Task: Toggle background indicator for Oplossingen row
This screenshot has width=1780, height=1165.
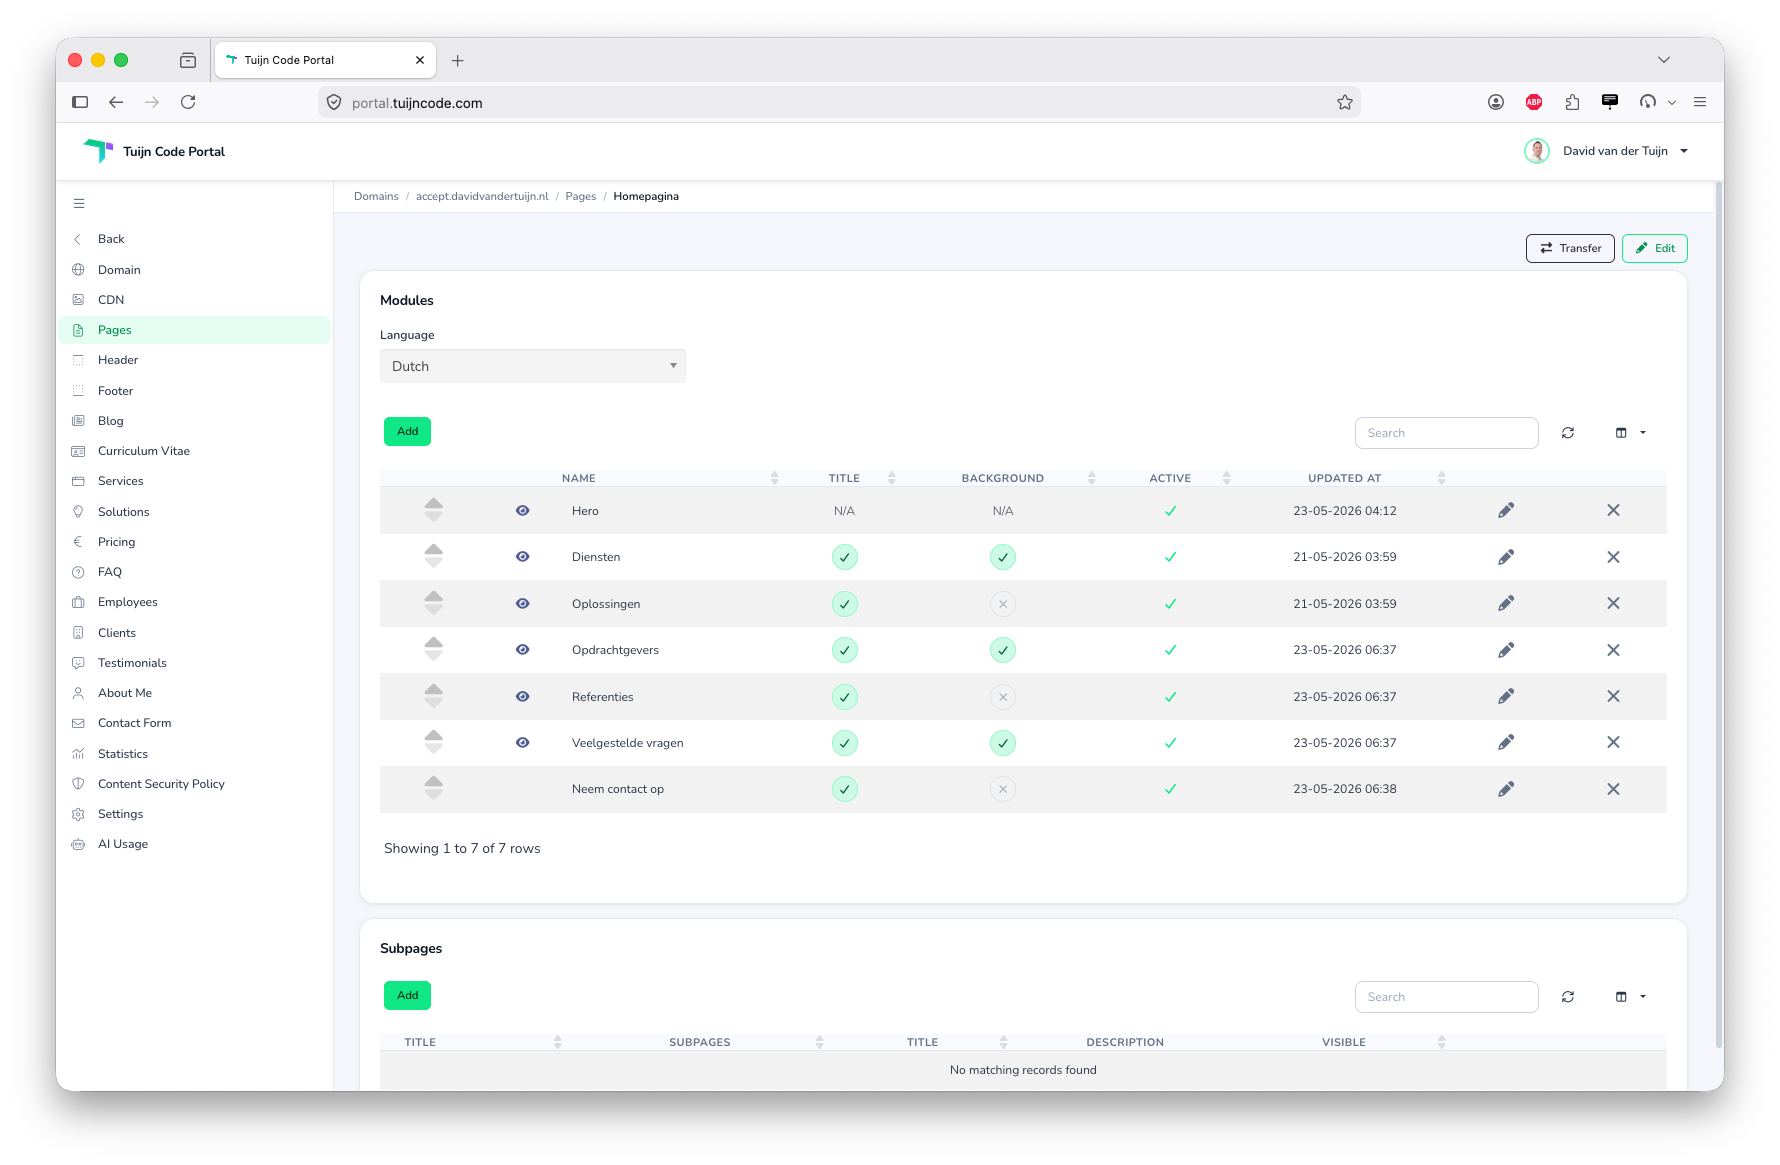Action: pyautogui.click(x=1003, y=604)
